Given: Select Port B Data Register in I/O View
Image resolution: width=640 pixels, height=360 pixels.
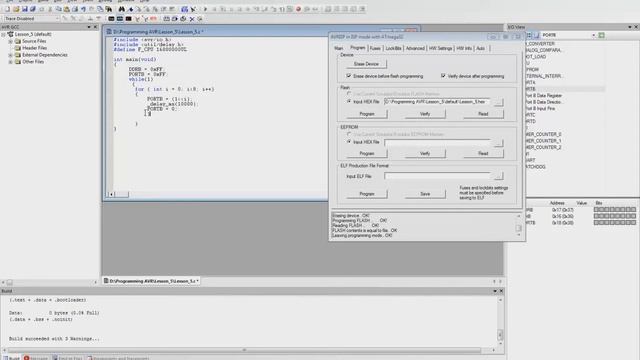Looking at the screenshot, I should [543, 96].
